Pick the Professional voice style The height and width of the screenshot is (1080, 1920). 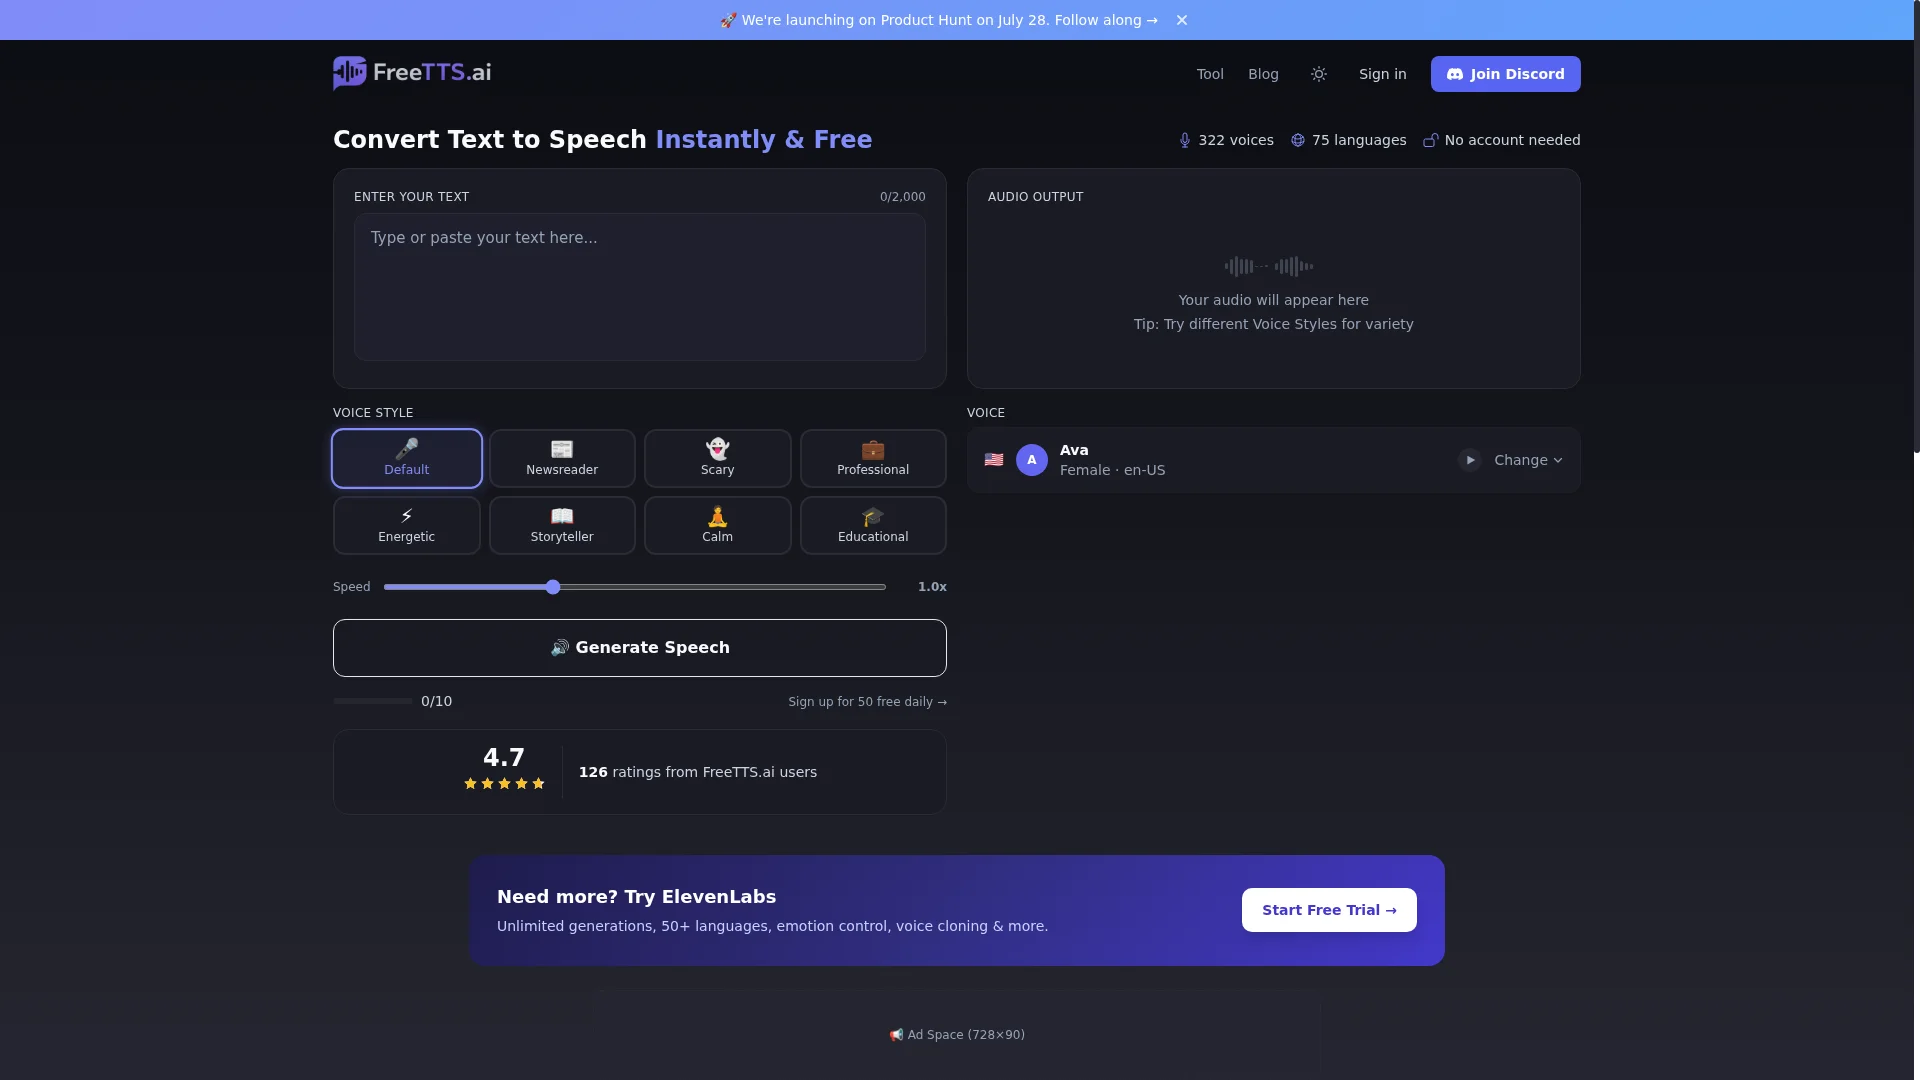pyautogui.click(x=873, y=459)
